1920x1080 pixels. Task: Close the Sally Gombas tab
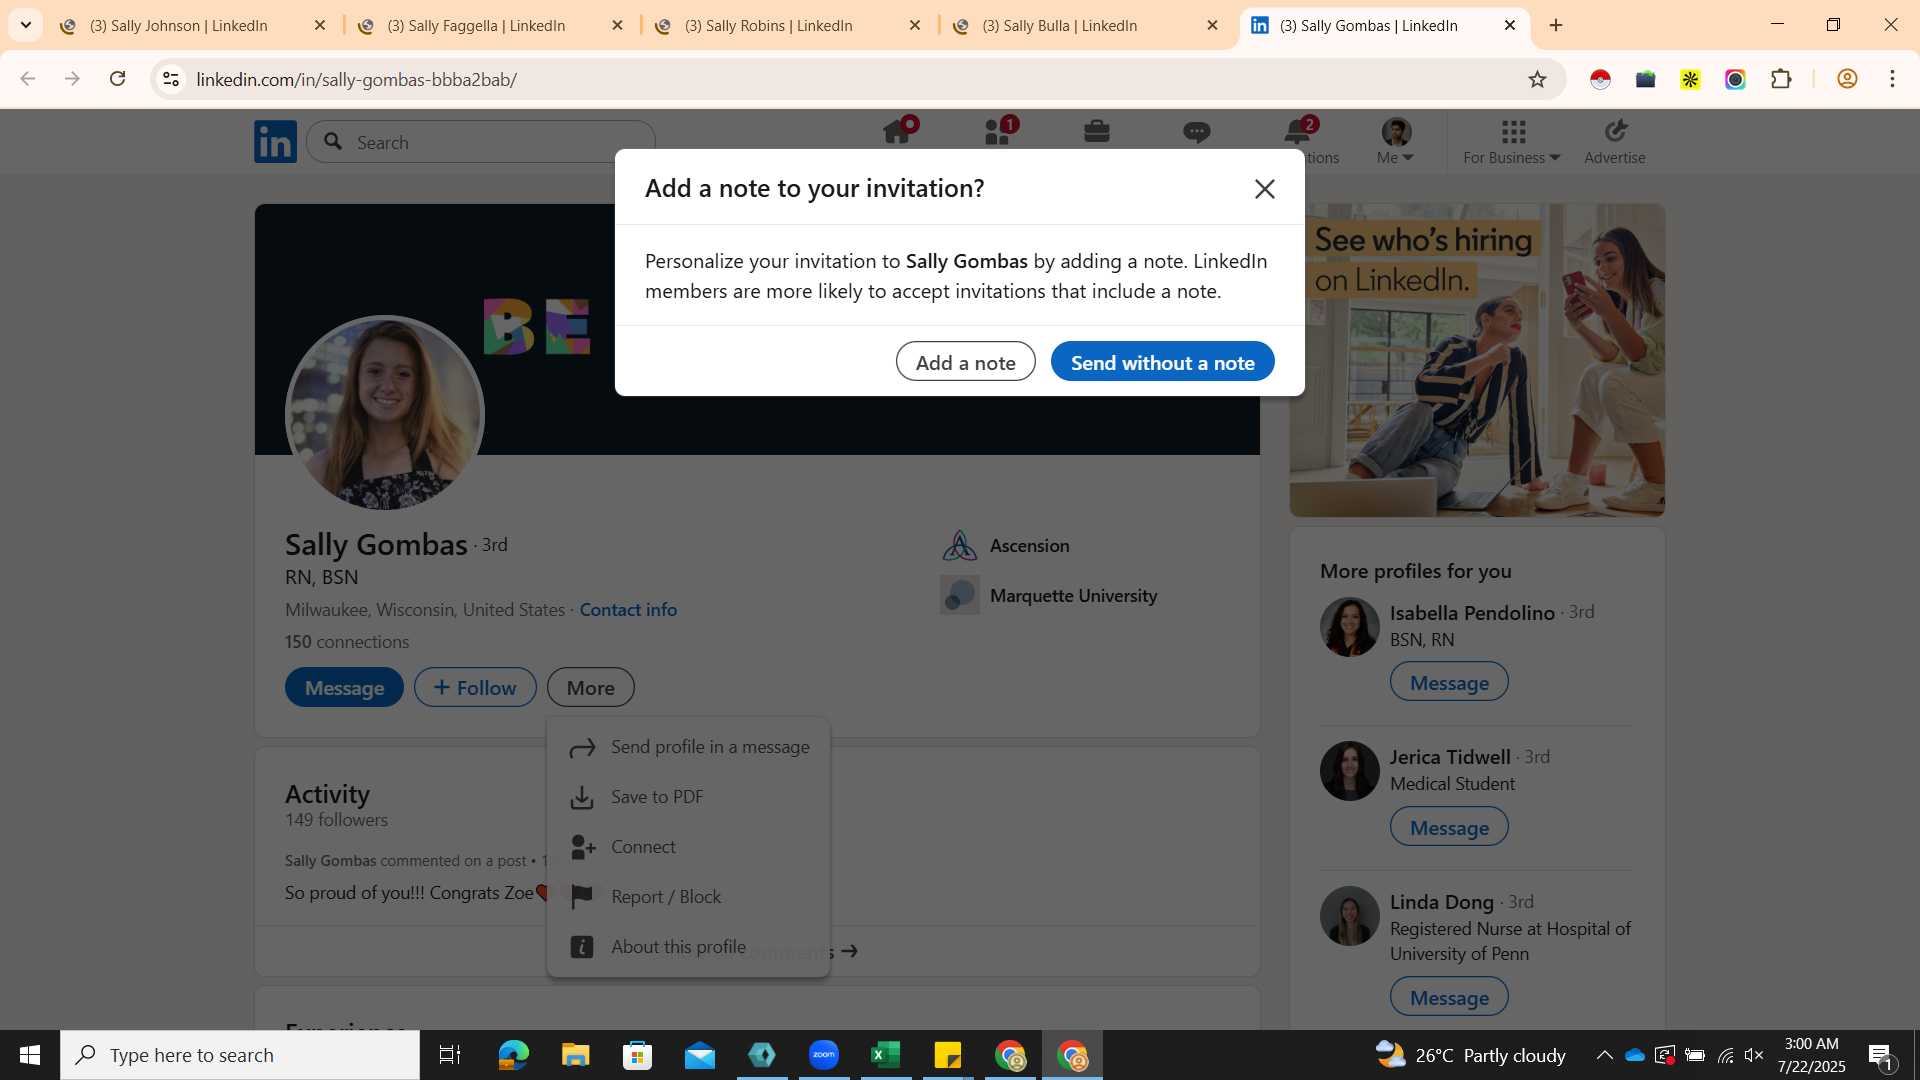pyautogui.click(x=1510, y=25)
